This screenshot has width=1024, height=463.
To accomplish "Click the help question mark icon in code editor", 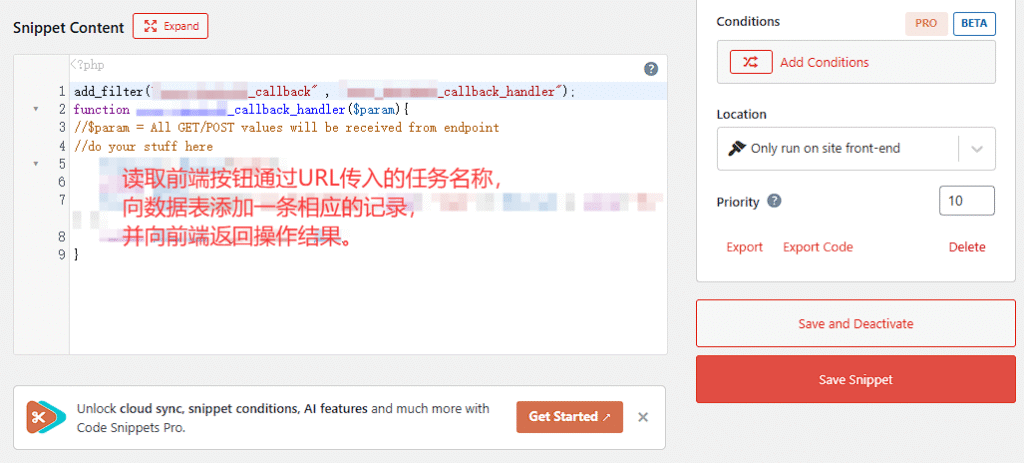I will click(651, 69).
